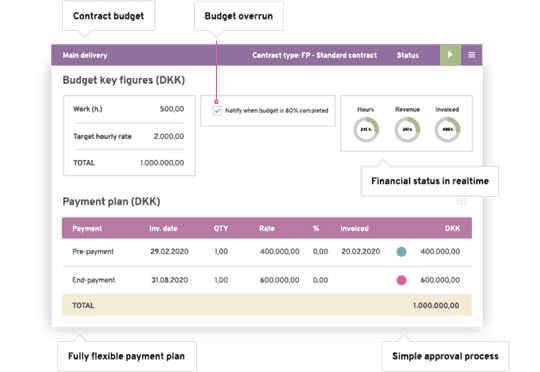Select the Pre-payment row label
The image size is (540, 372).
coord(93,251)
